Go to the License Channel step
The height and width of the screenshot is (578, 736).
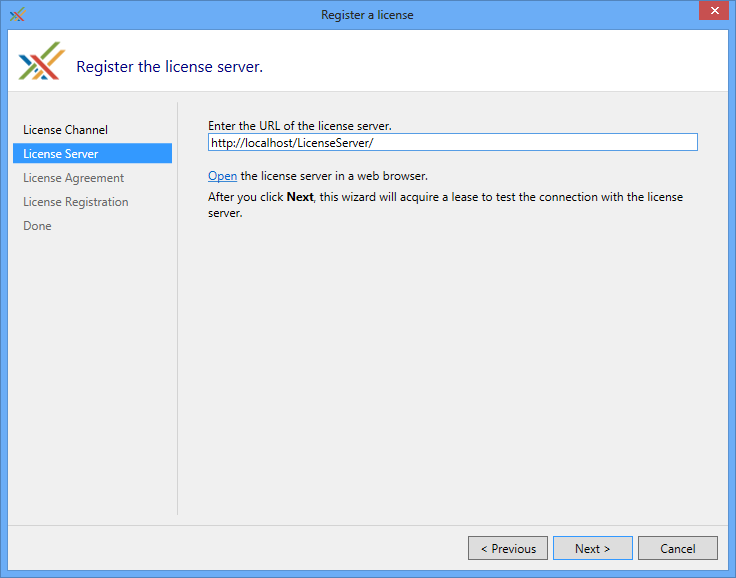[65, 130]
